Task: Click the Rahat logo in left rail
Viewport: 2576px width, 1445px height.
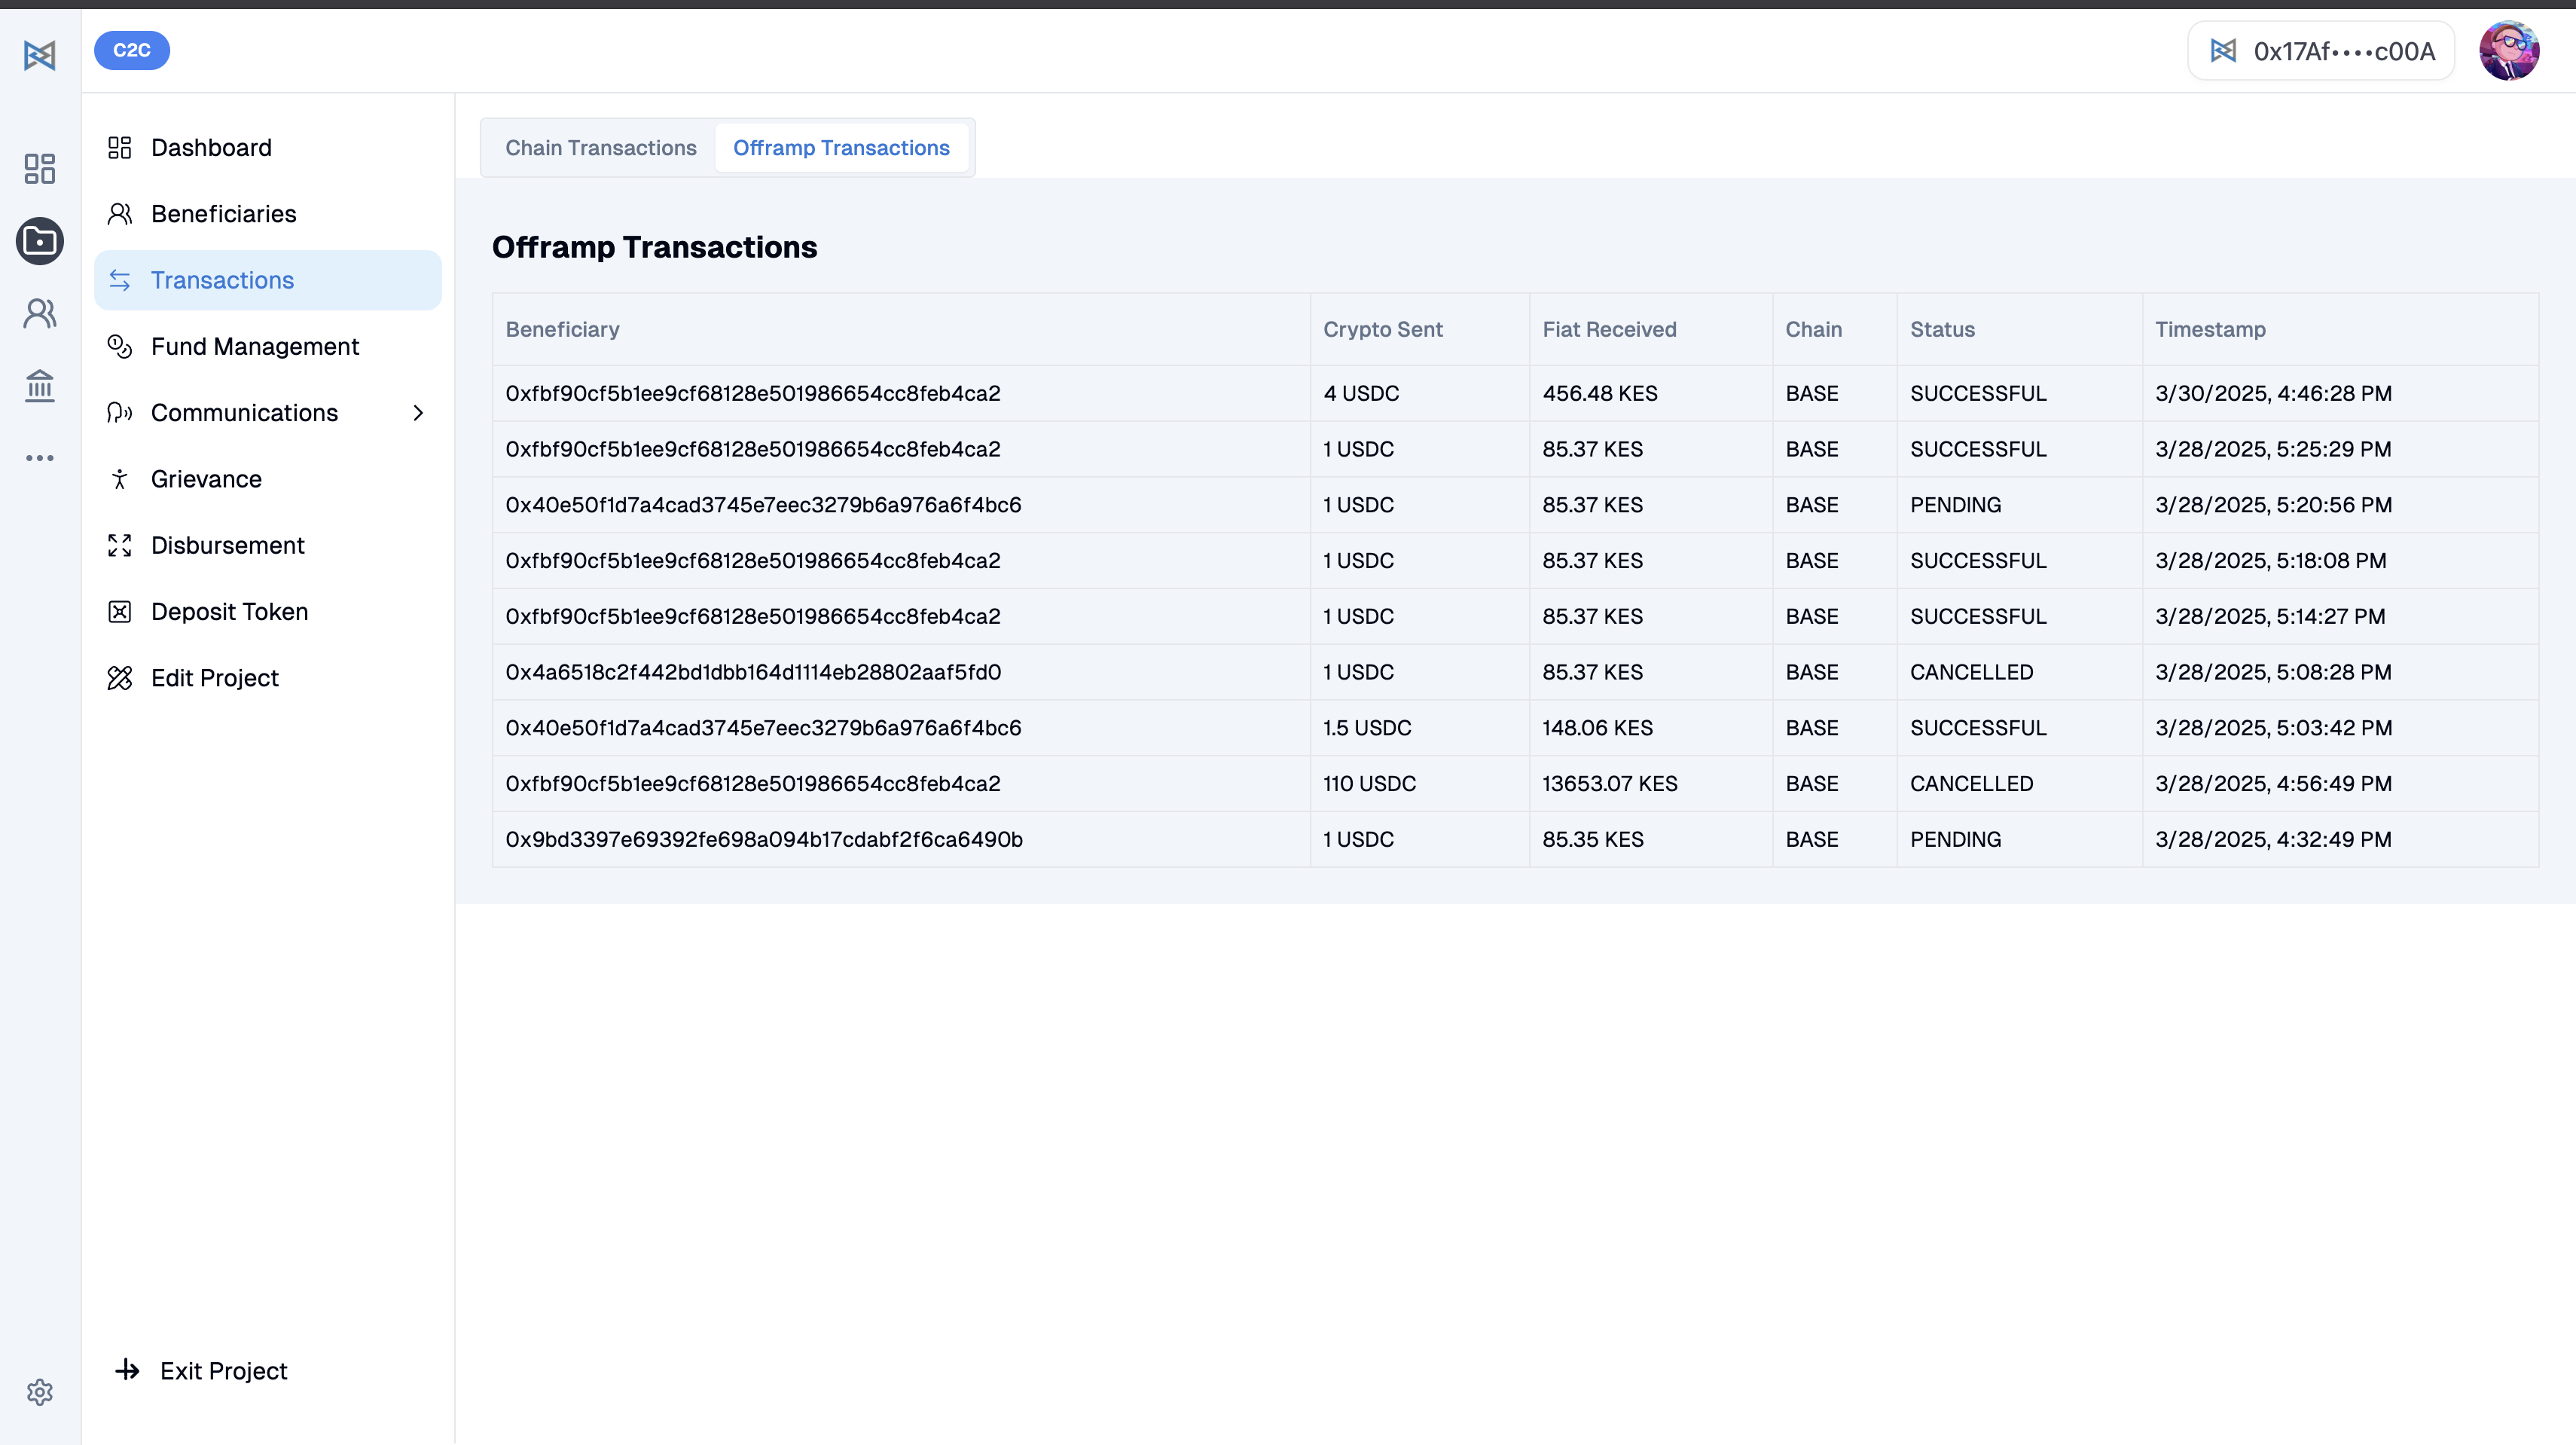Action: click(40, 55)
